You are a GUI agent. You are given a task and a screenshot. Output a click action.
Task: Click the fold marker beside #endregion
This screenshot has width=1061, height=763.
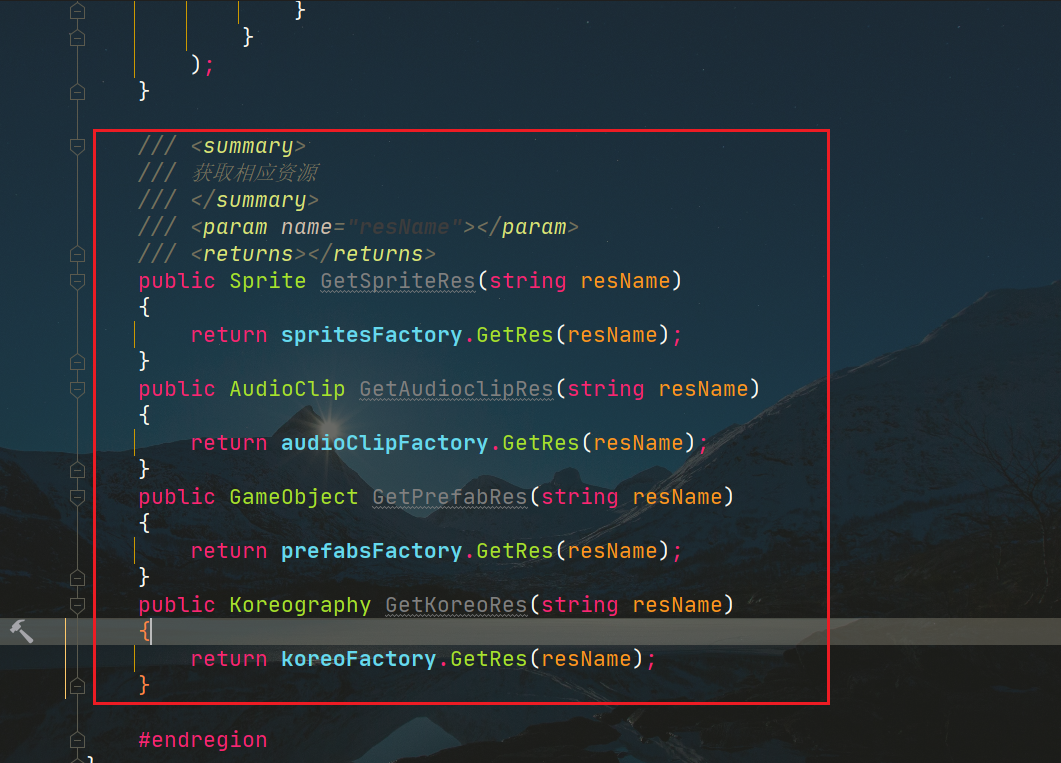(x=77, y=740)
